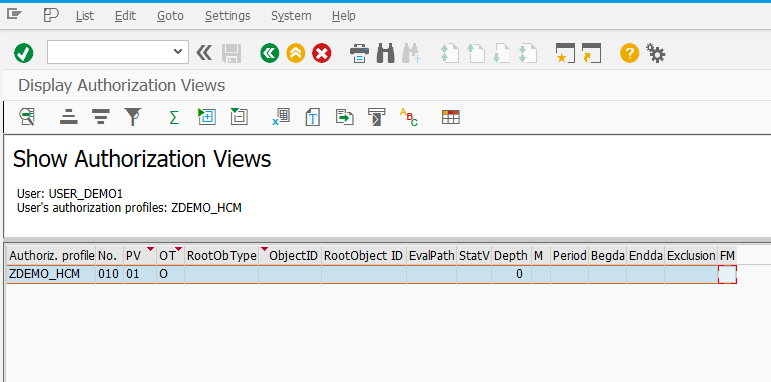Click the Details magnifier icon
Image resolution: width=771 pixels, height=382 pixels.
(27, 117)
